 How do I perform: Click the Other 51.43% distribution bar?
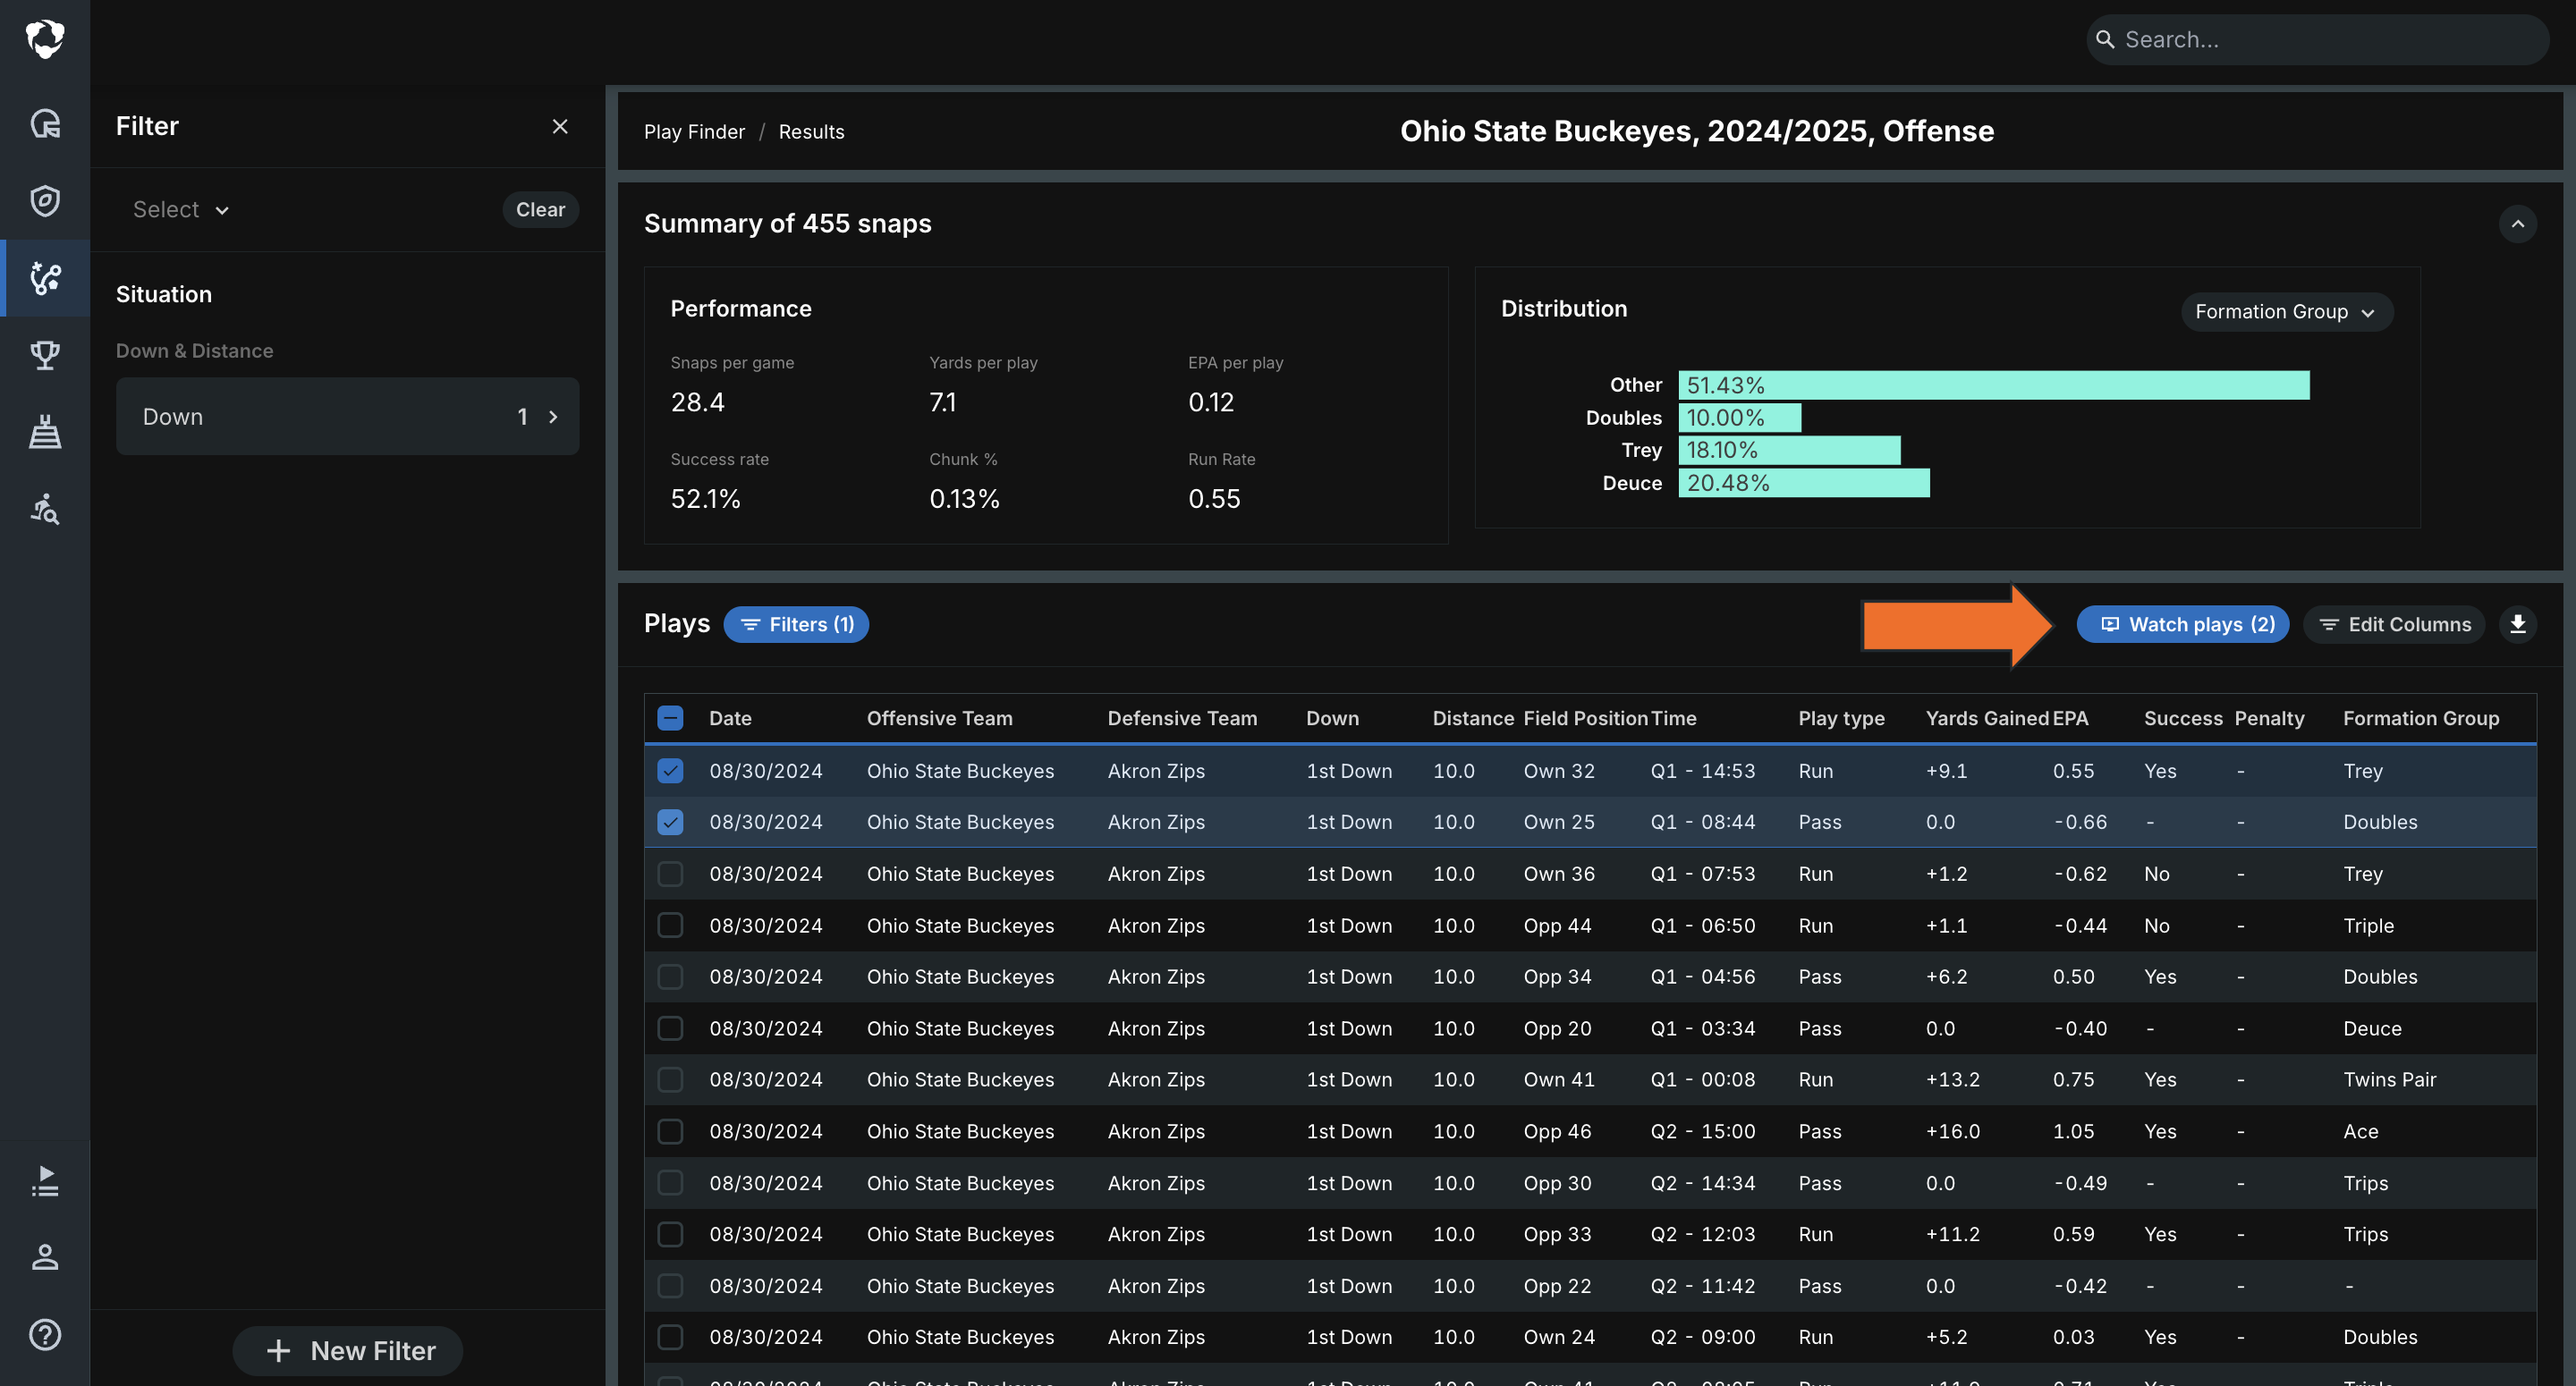(x=1993, y=385)
